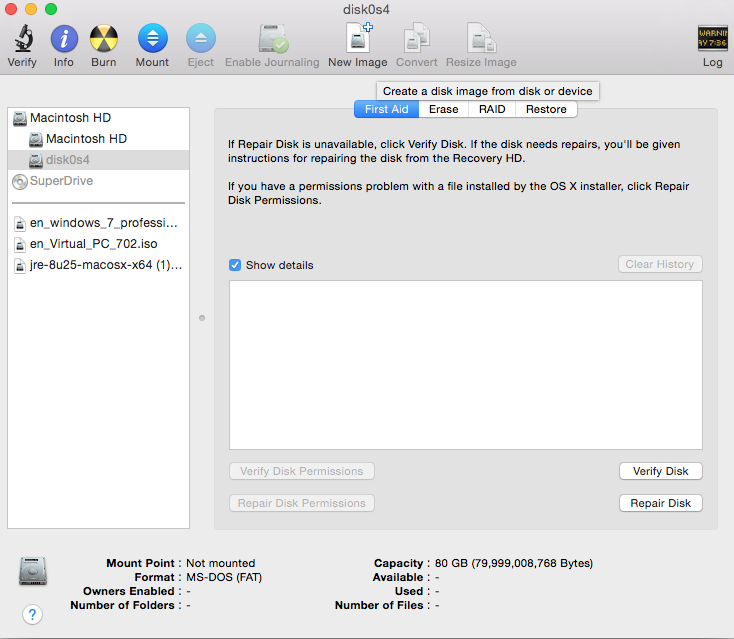Click the Resize Image toolbar icon
734x639 pixels.
click(481, 38)
